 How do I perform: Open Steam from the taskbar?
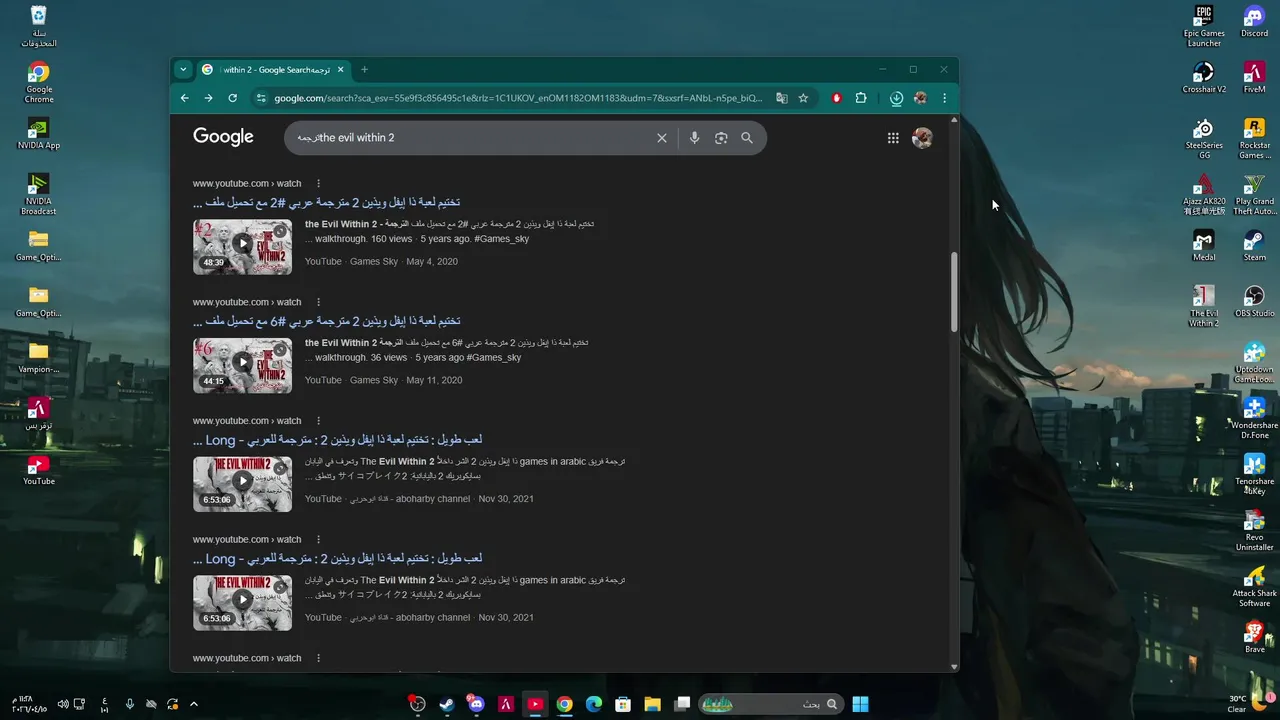point(447,704)
